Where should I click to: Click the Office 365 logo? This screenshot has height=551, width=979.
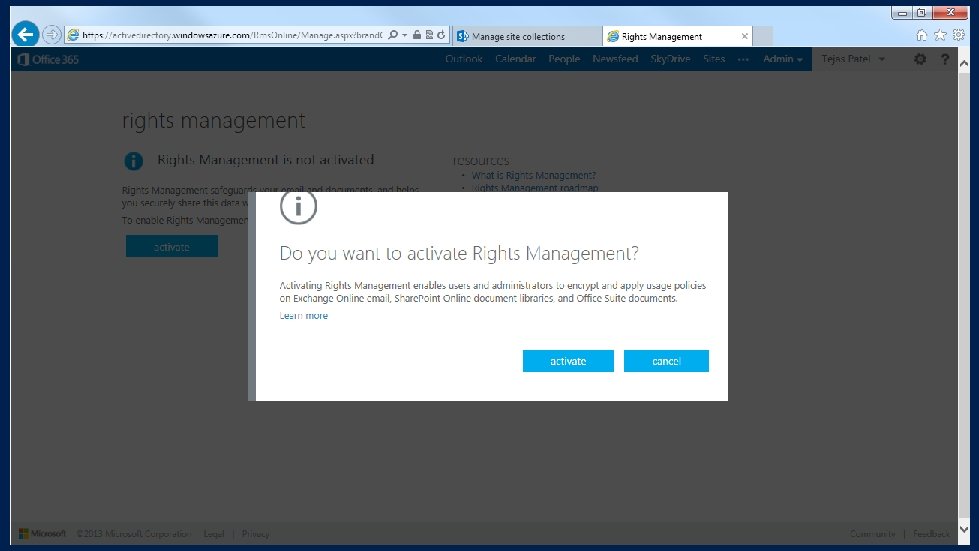[49, 59]
